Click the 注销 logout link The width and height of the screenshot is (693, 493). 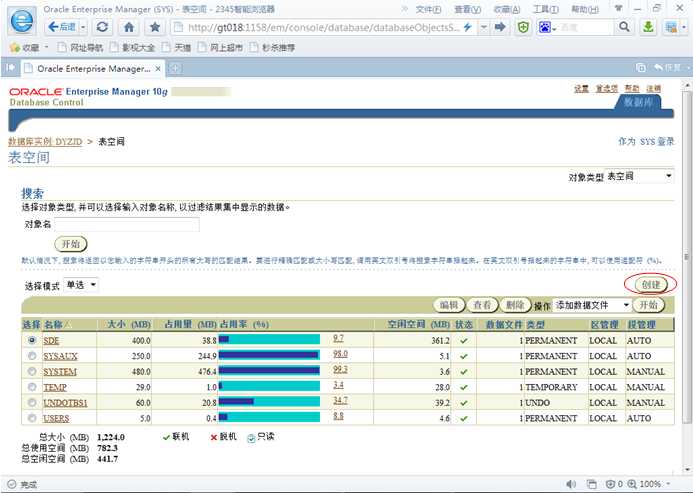click(653, 88)
